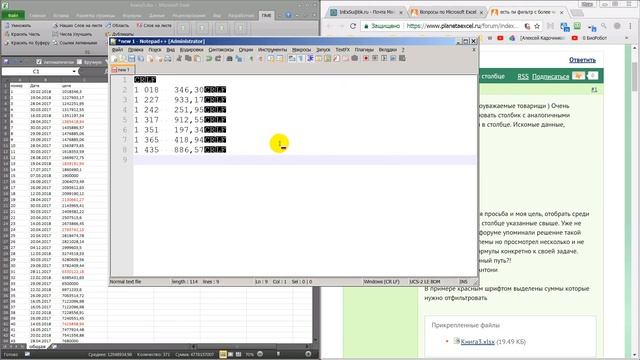Image resolution: width=640 pixels, height=360 pixels.
Task: Click the Save icon in Notepad++ toolbar
Action: point(131,58)
